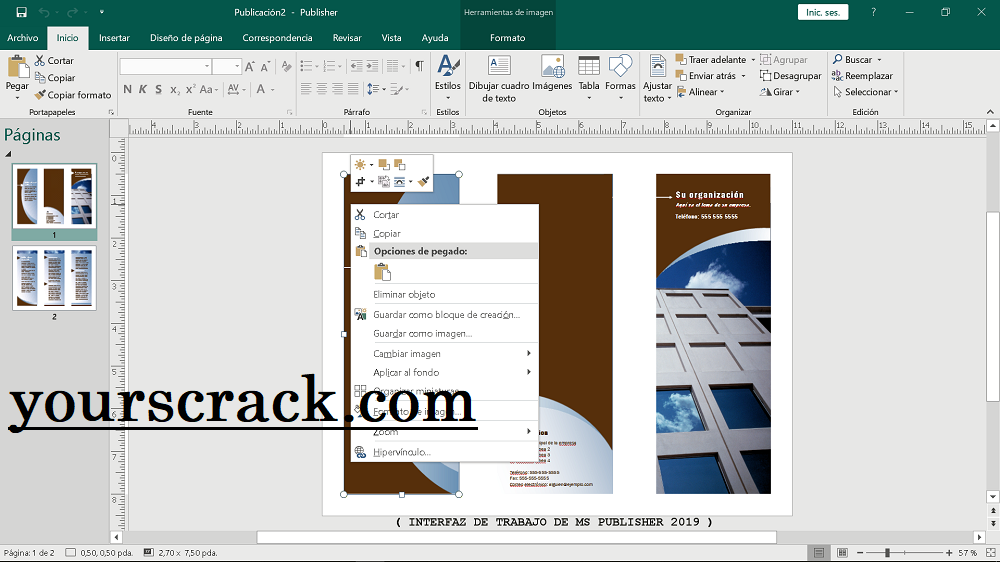Screen dimensions: 1000x562
Task: Click the brightness sun icon in mini toolbar
Action: [360, 165]
